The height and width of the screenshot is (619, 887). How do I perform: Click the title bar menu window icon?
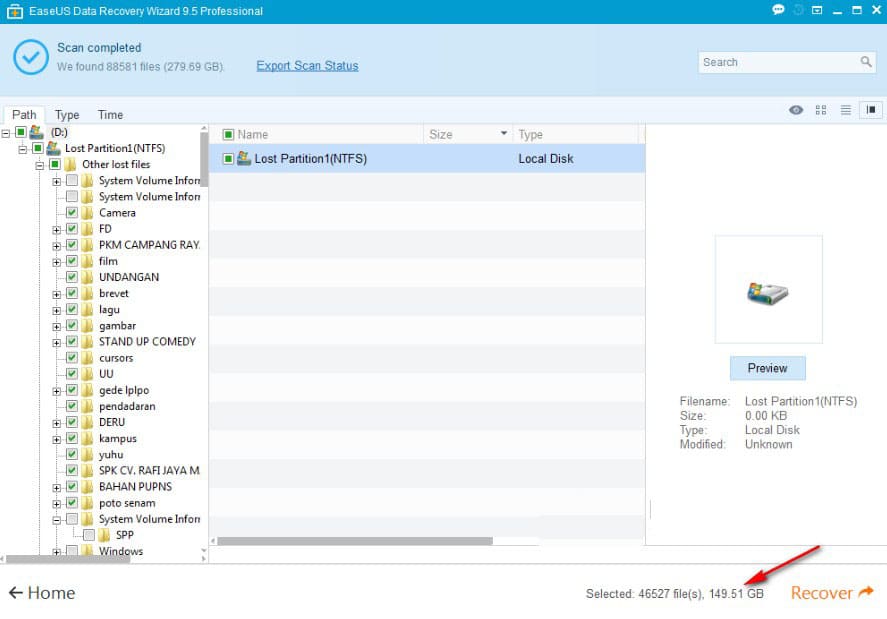[817, 10]
